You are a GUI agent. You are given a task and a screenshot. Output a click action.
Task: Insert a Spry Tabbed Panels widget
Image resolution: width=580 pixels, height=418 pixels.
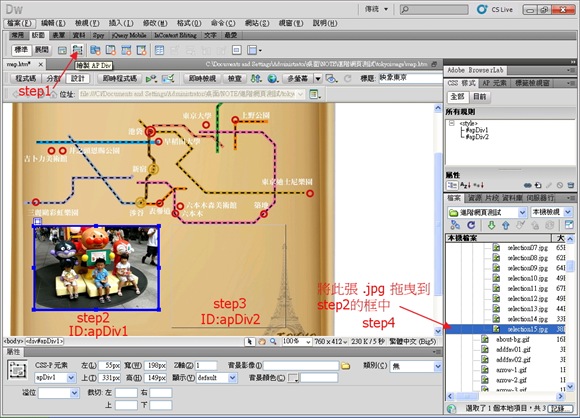111,50
